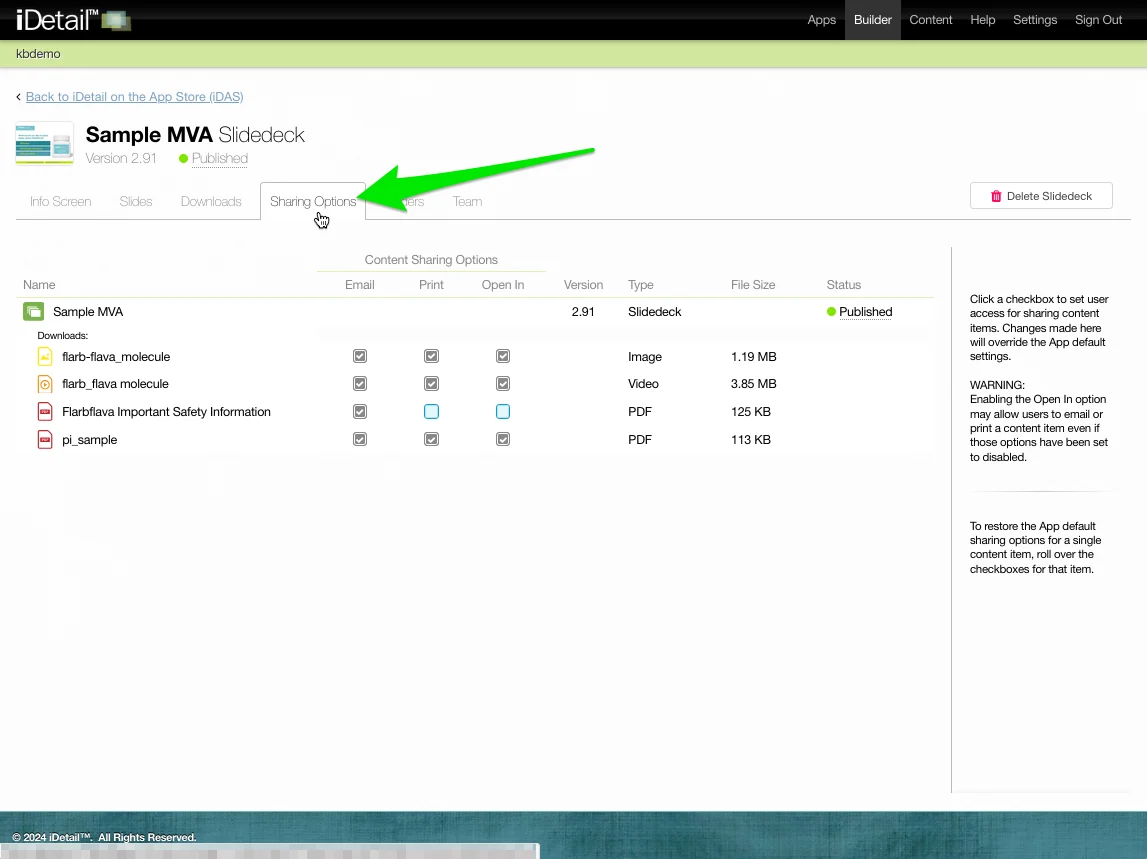
Task: Enable Open In for Flarbflava Safety Information
Action: tap(503, 412)
